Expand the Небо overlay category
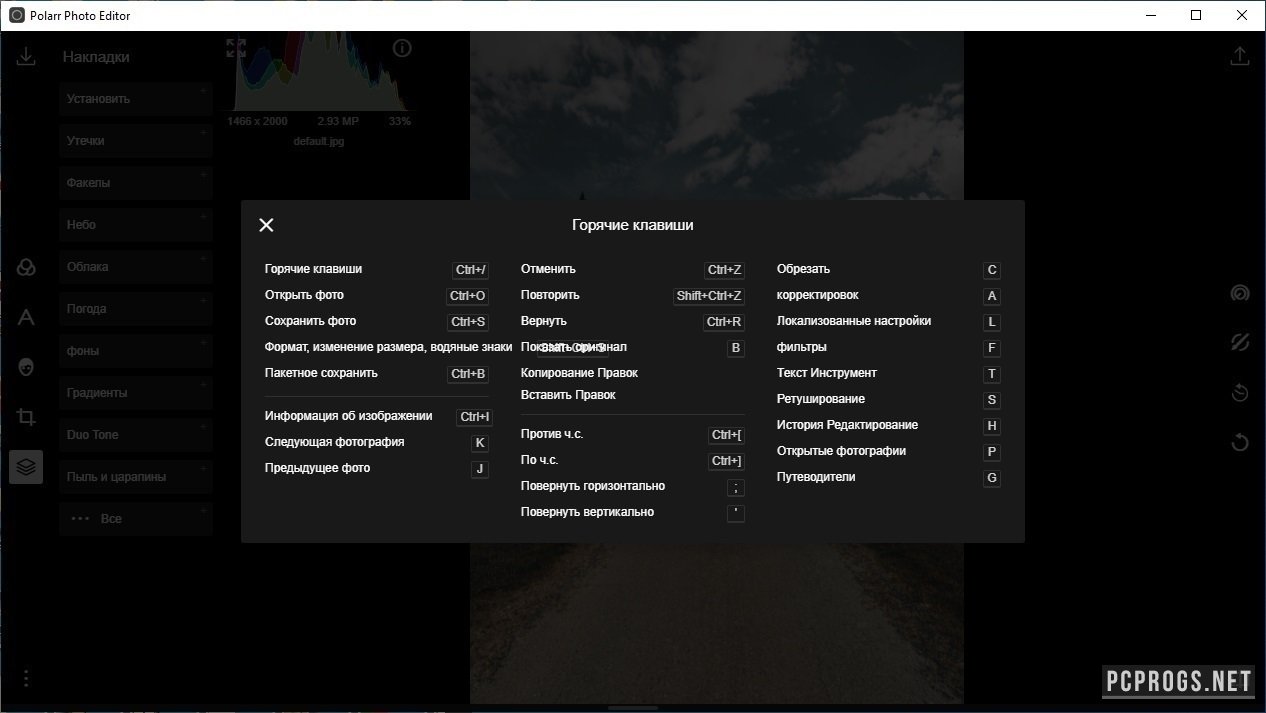This screenshot has height=713, width=1266. coord(135,225)
